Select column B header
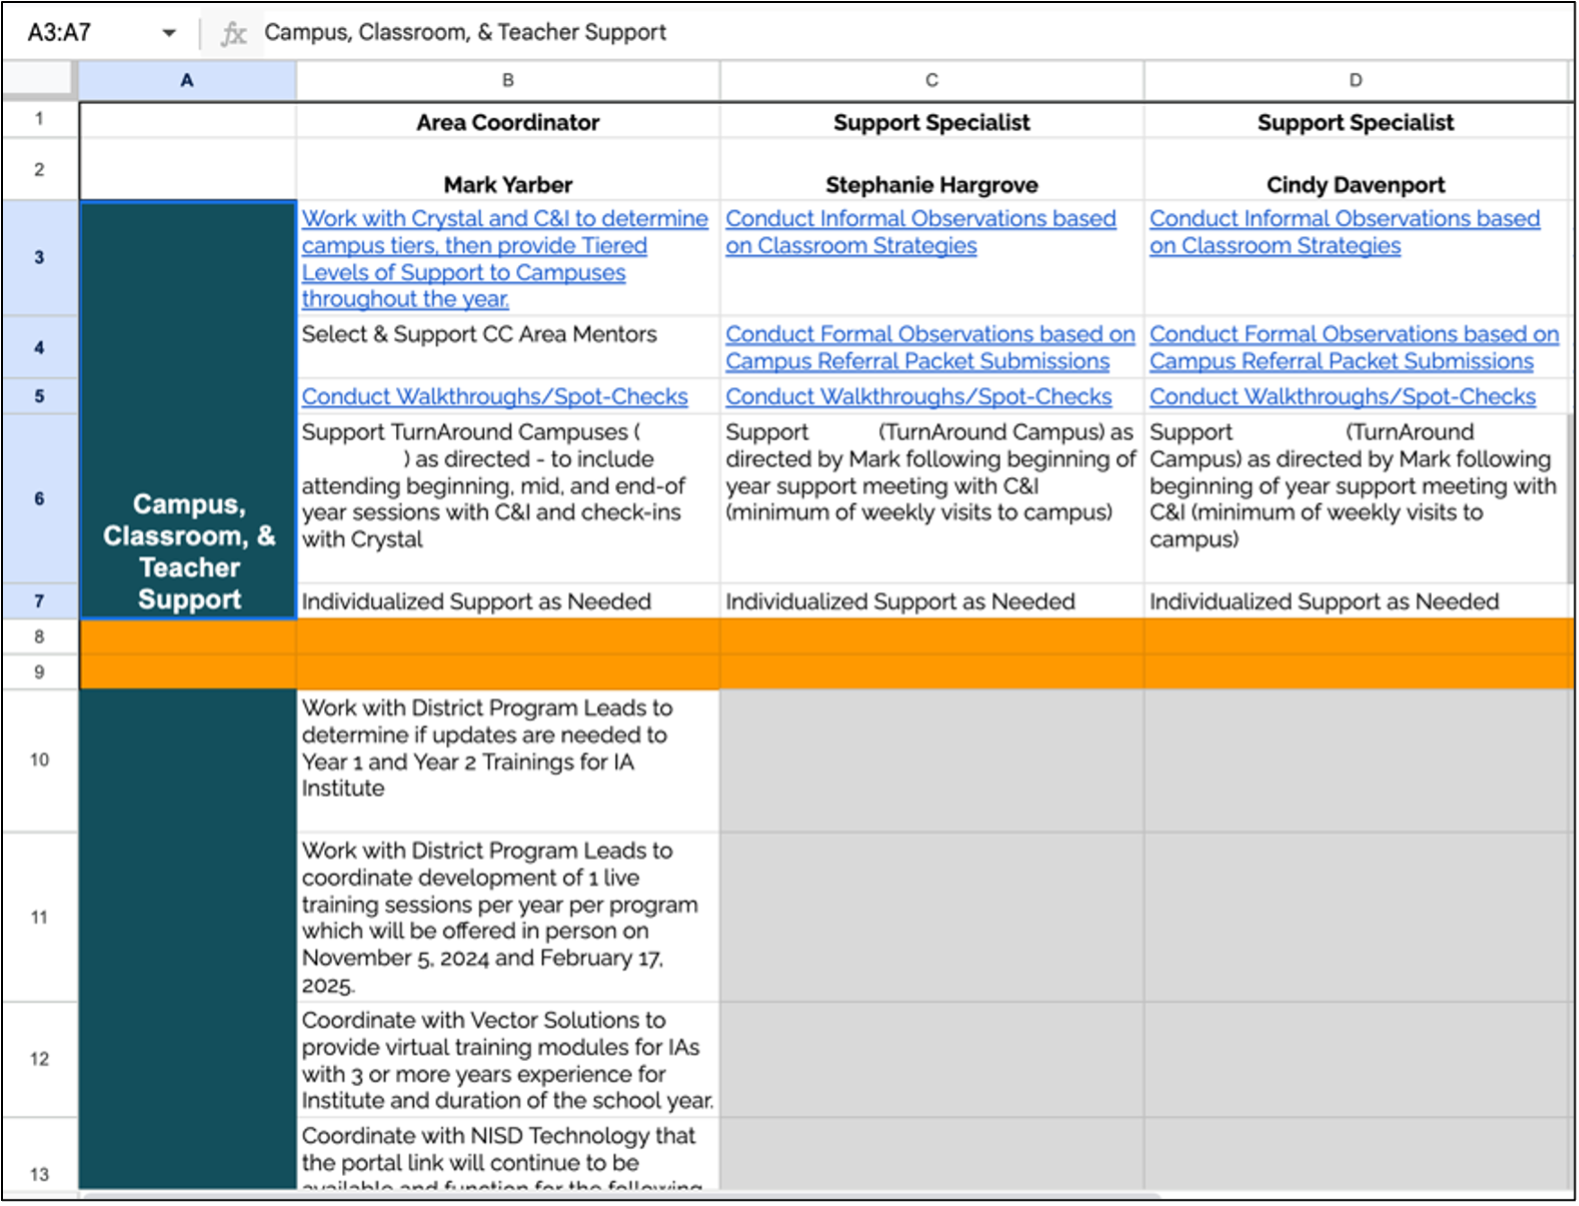This screenshot has width=1579, height=1206. click(508, 80)
